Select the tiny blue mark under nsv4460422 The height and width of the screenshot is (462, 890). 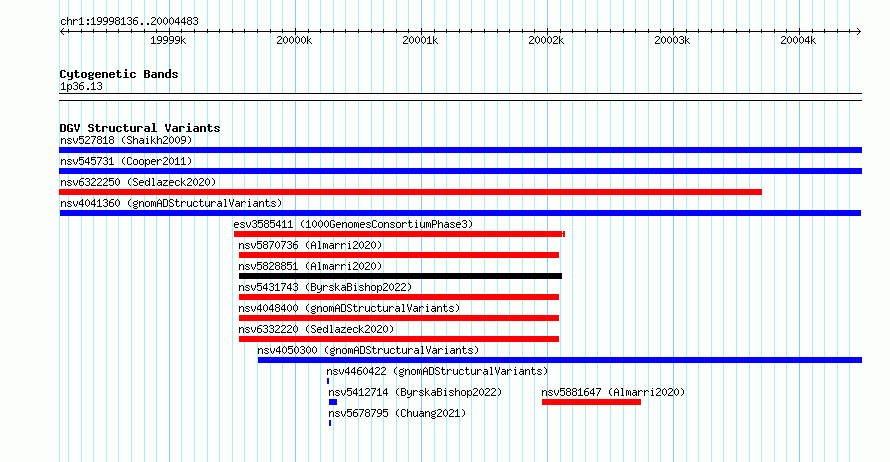click(328, 381)
